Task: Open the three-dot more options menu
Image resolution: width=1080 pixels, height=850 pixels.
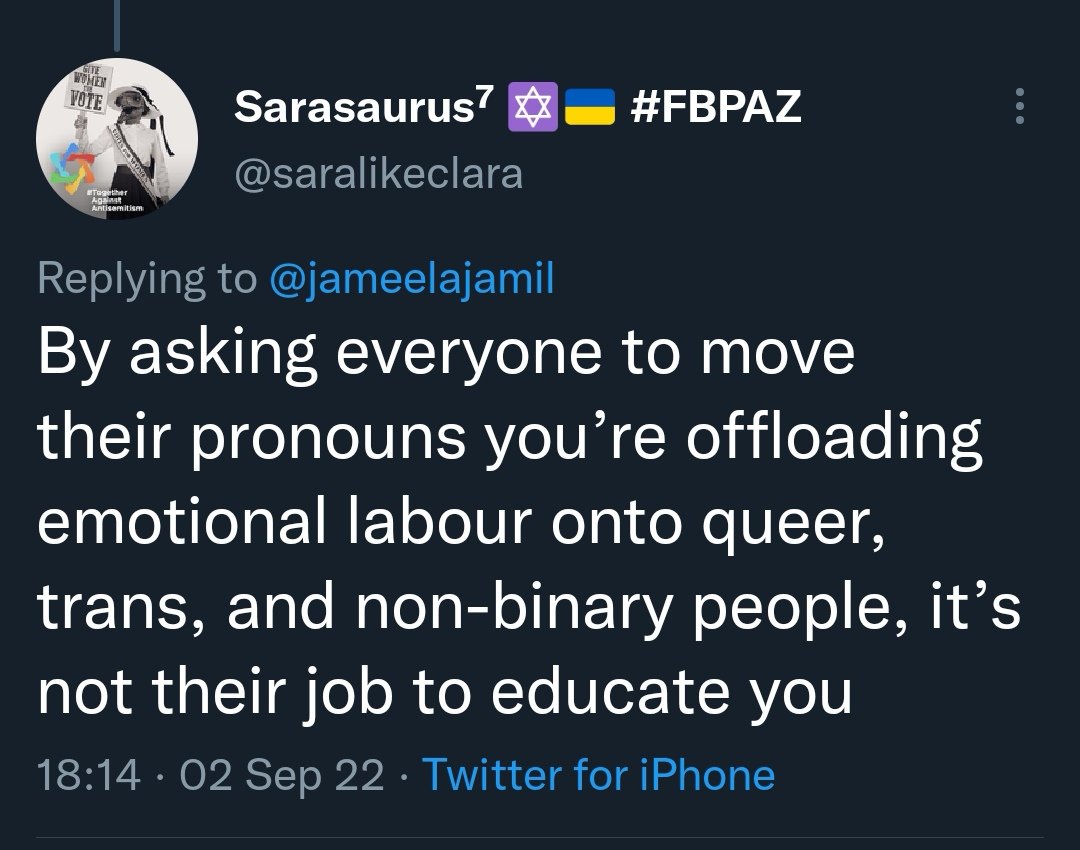Action: tap(1020, 106)
